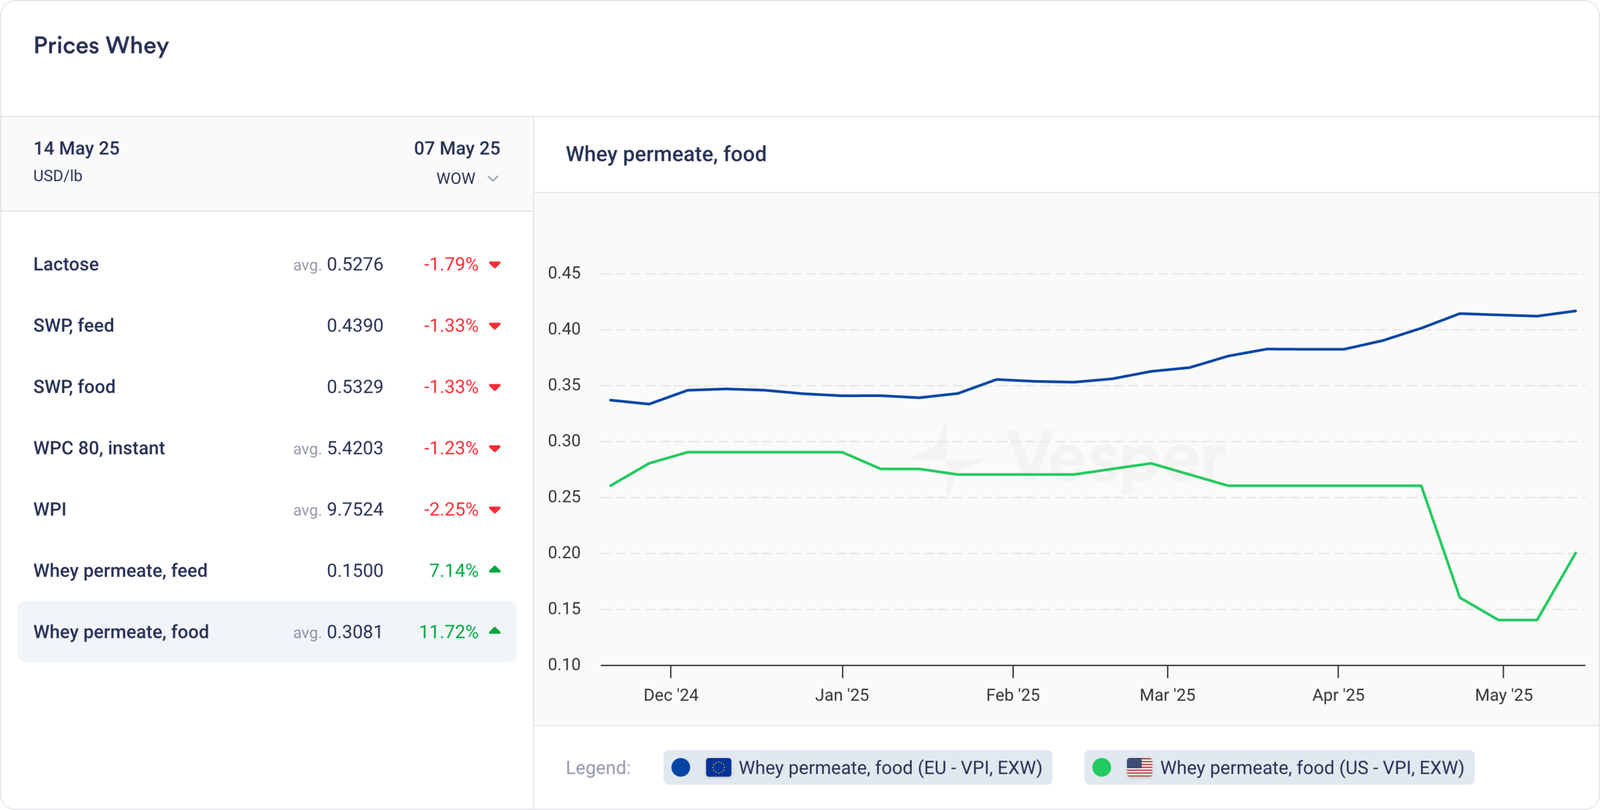The width and height of the screenshot is (1600, 810).
Task: Click the chevron next to WOW
Action: pyautogui.click(x=493, y=179)
